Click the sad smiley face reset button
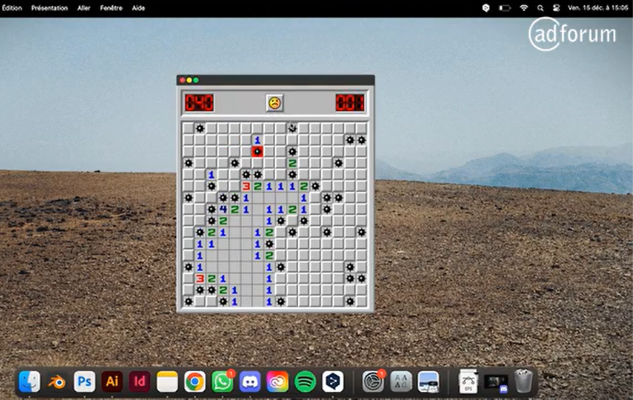Screen dimensions: 633x400 tap(273, 102)
